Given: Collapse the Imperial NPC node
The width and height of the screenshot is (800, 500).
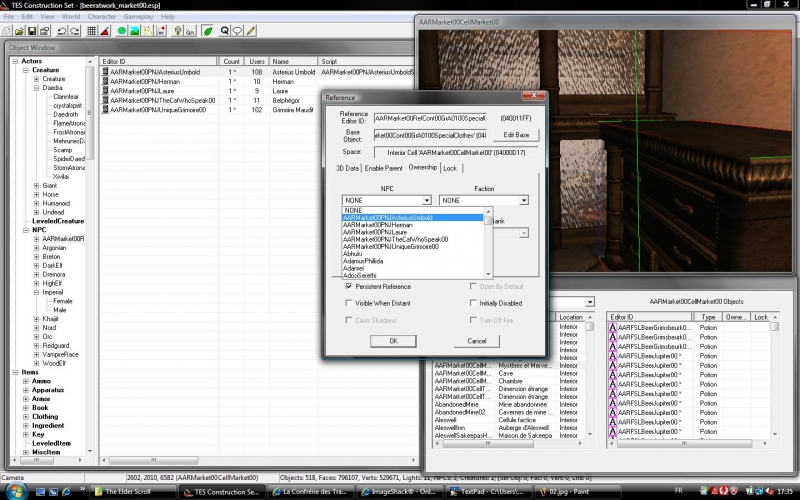Looking at the screenshot, I should coord(36,292).
